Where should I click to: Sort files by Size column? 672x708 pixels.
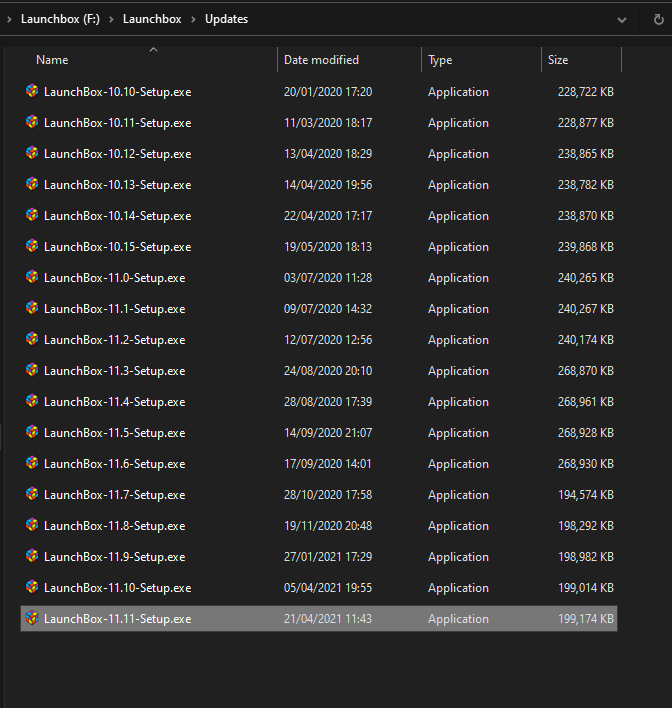click(558, 60)
